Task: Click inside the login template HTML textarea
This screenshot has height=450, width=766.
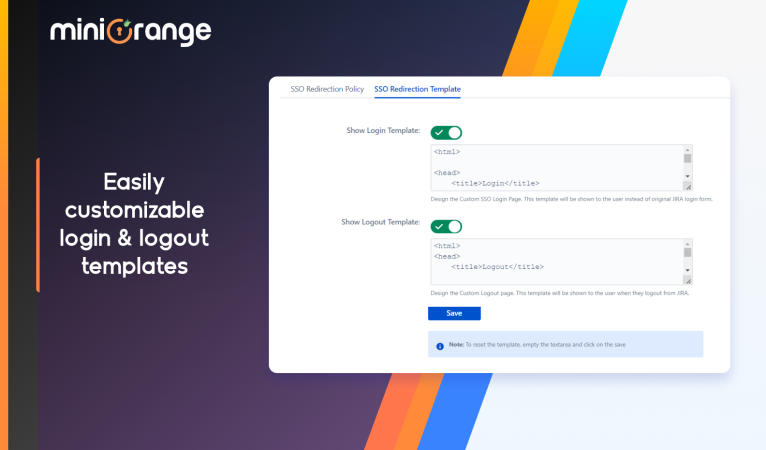Action: click(x=557, y=168)
